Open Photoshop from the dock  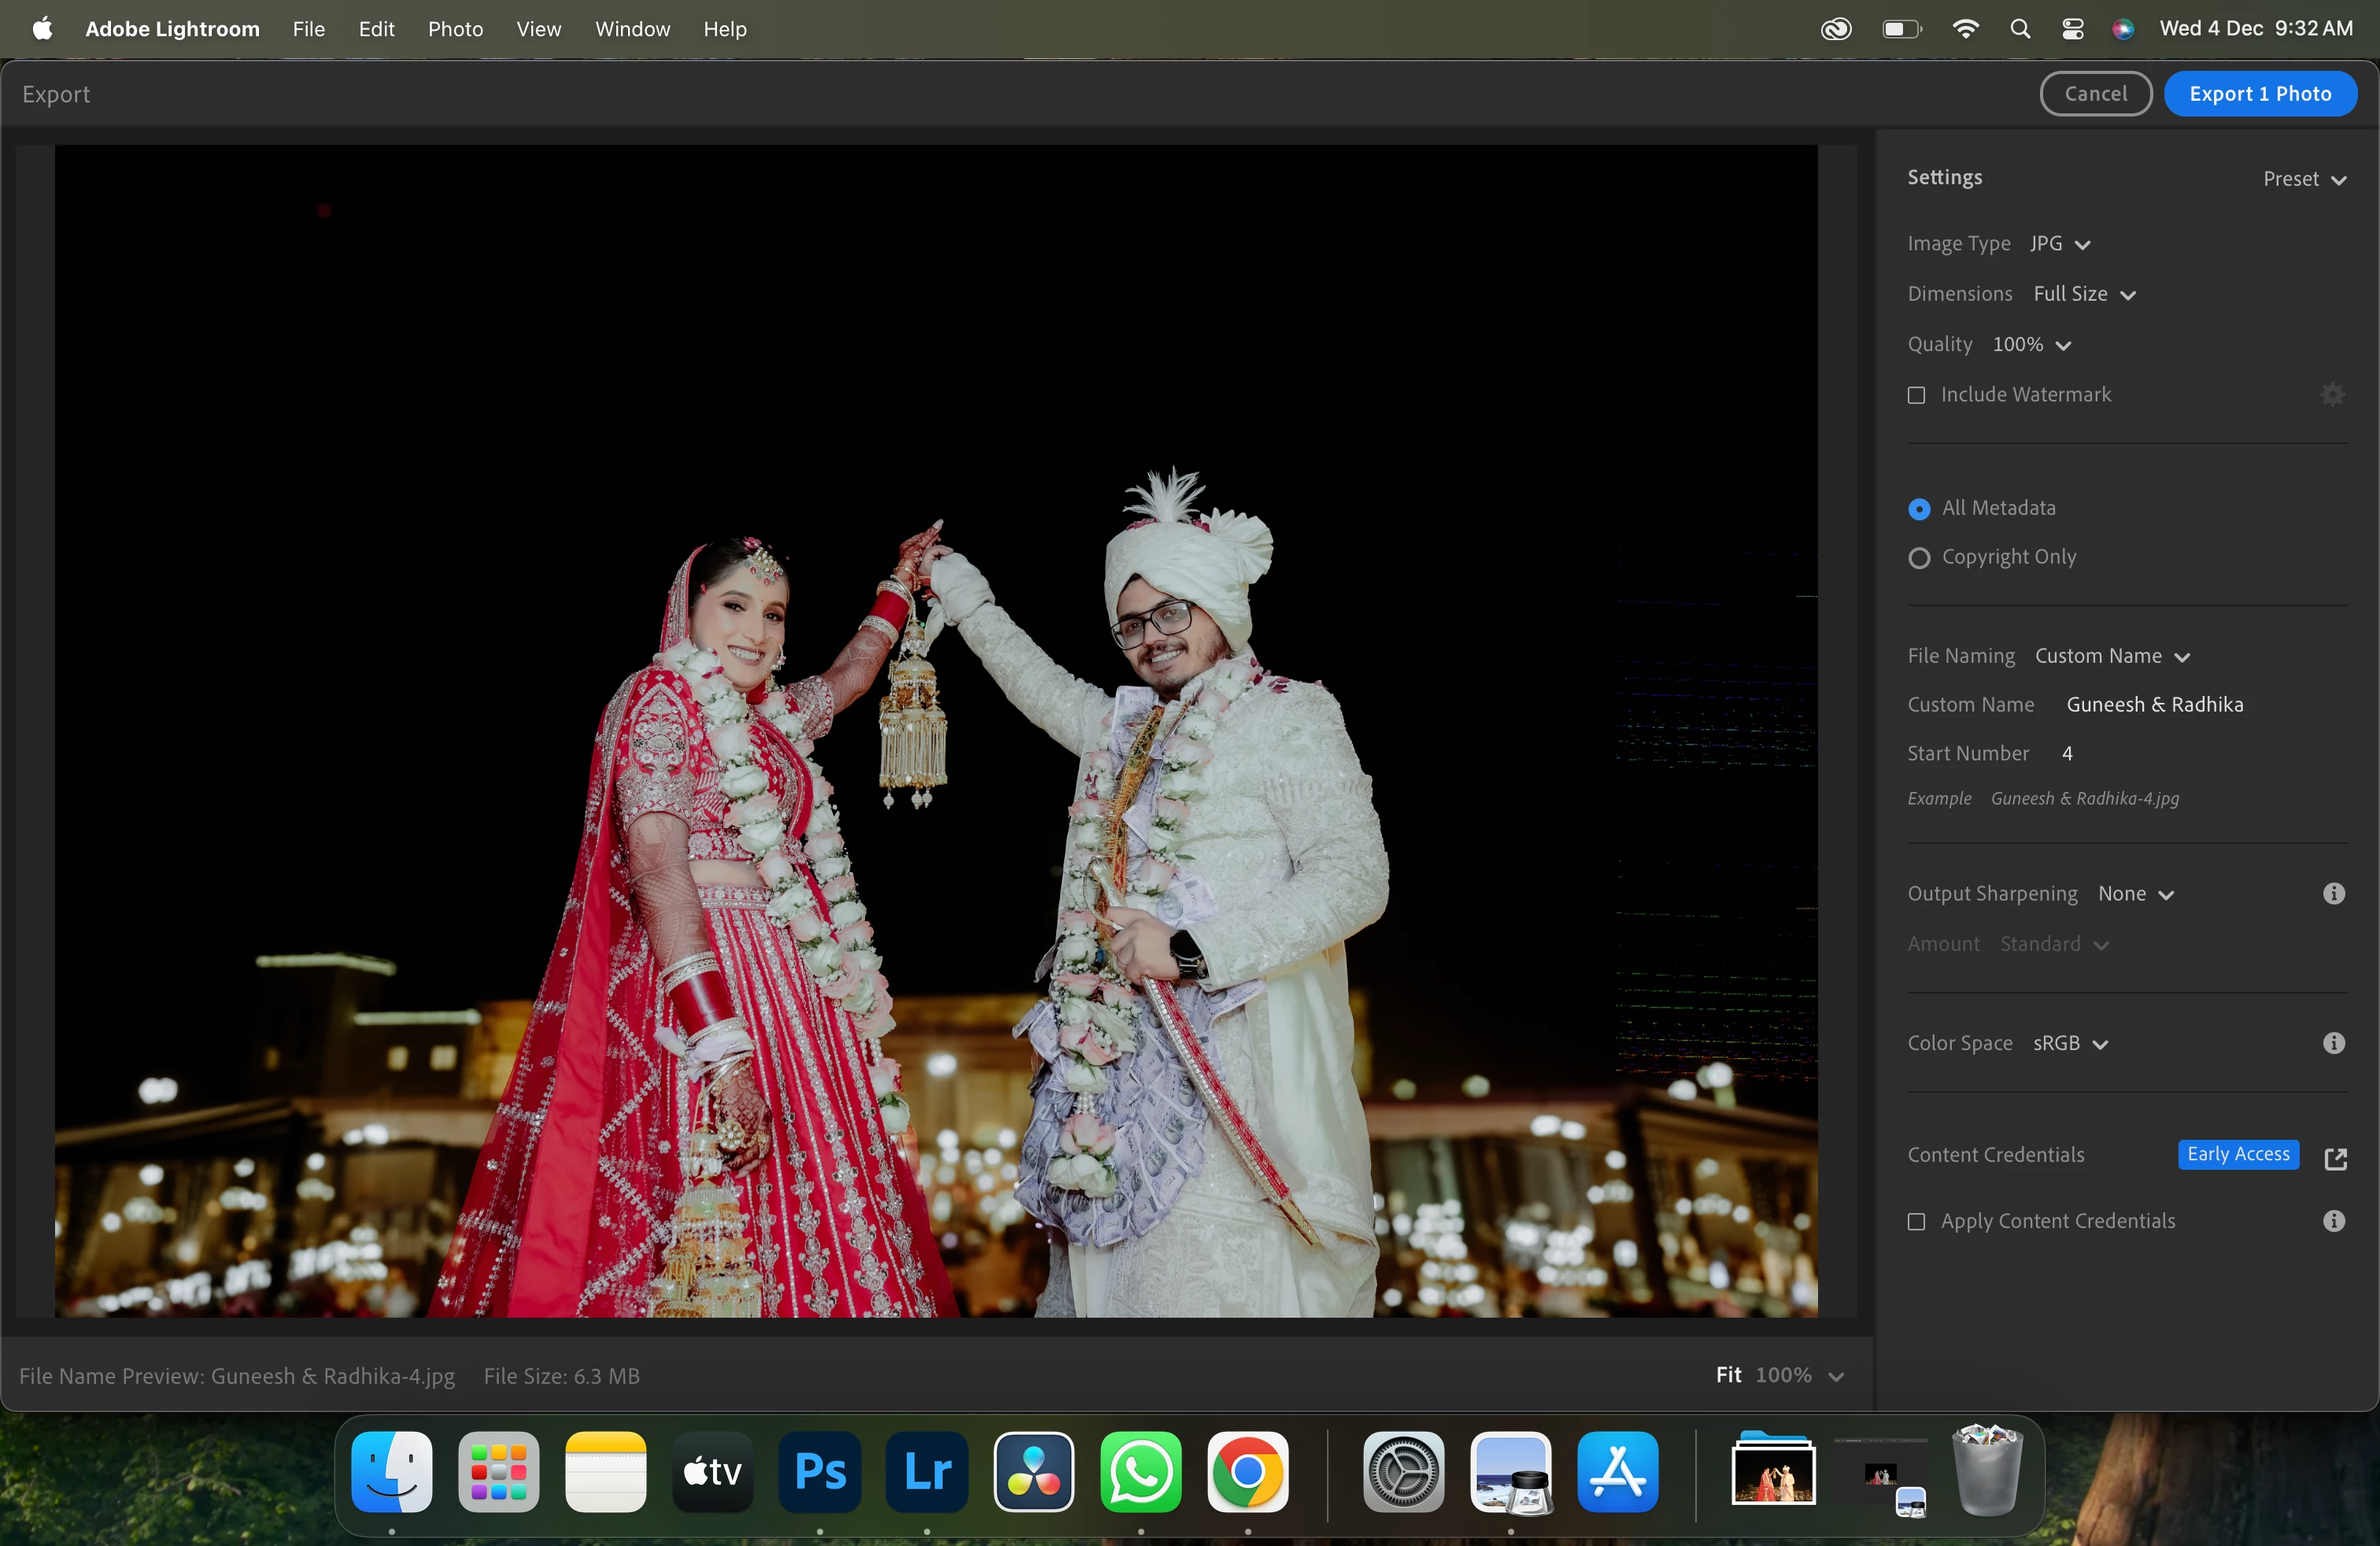[819, 1472]
